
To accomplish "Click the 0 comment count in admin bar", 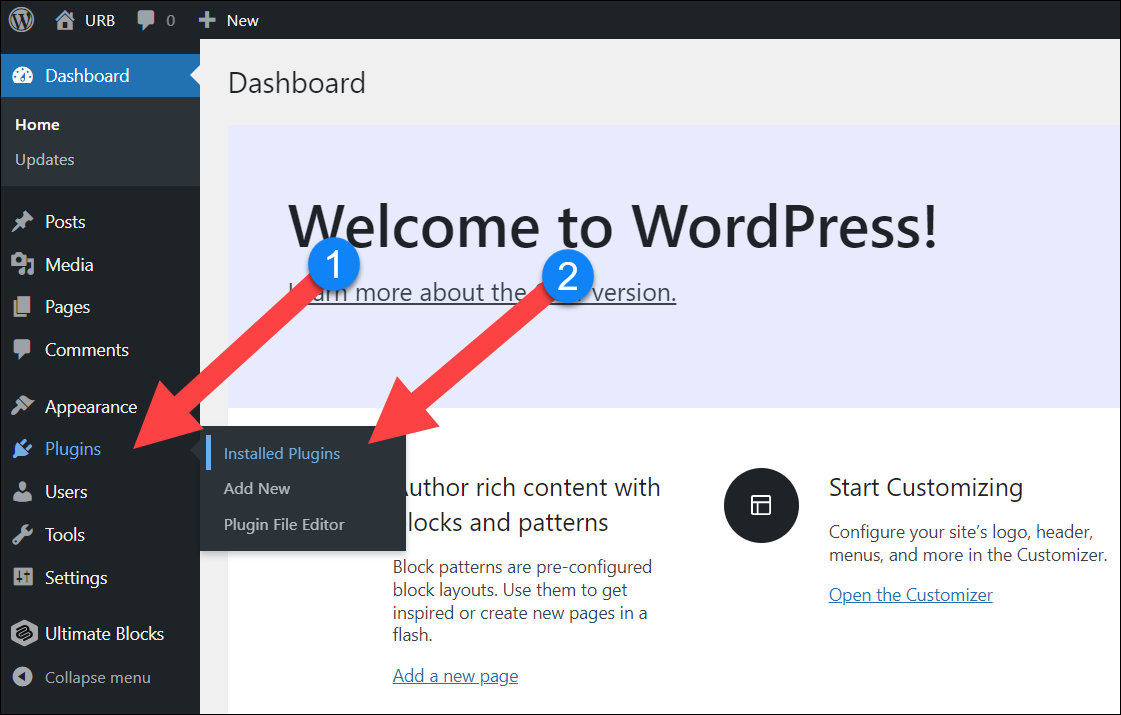I will point(170,21).
